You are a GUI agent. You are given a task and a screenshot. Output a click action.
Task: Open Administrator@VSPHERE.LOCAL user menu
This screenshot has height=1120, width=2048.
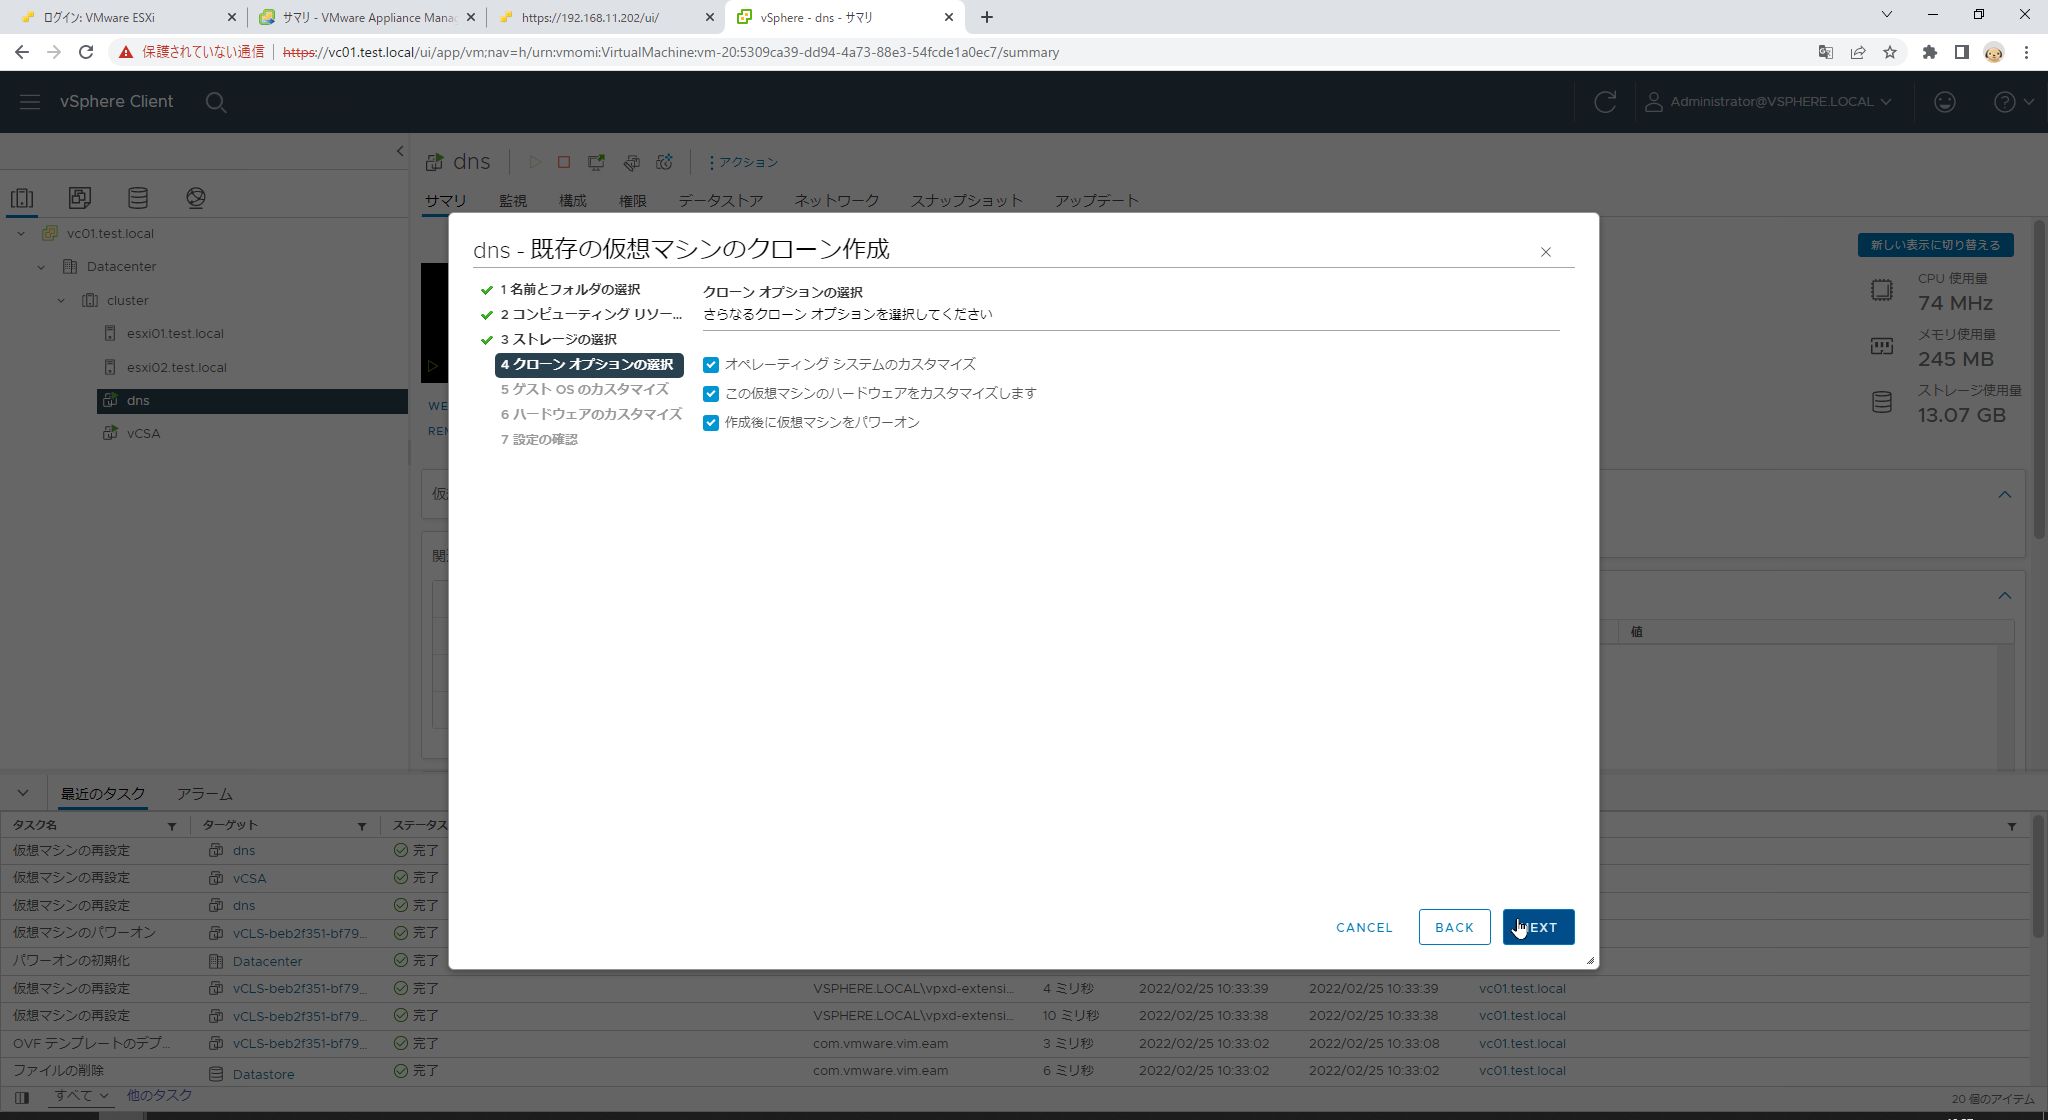pos(1768,102)
